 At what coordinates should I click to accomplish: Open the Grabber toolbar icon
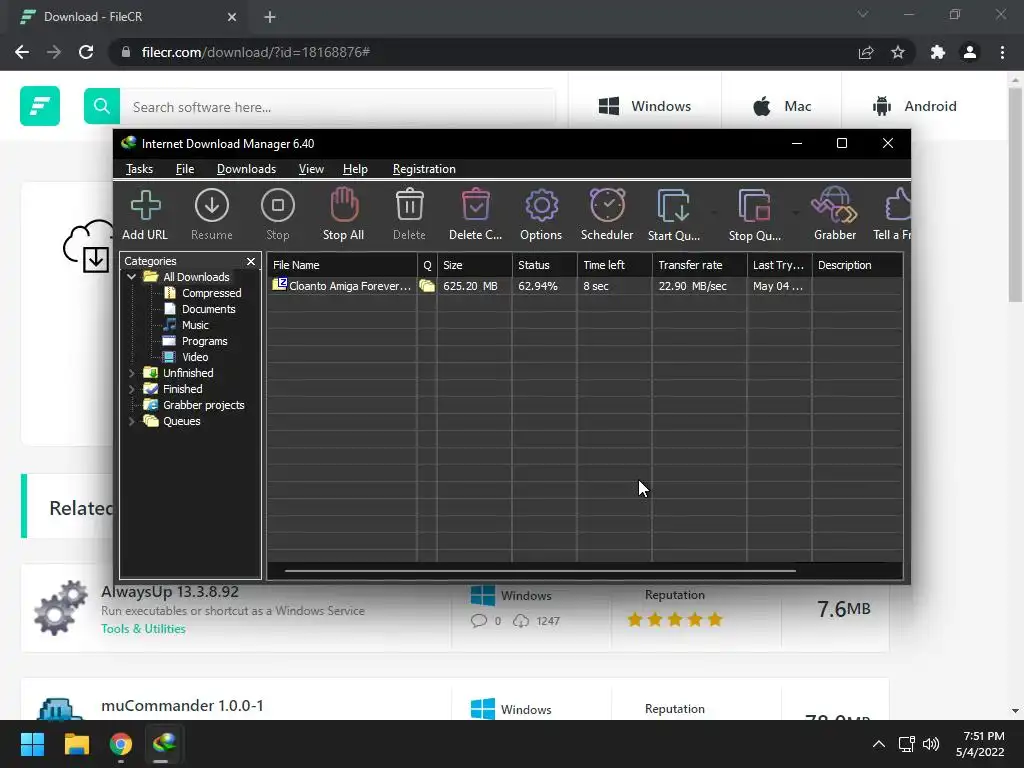click(x=835, y=214)
